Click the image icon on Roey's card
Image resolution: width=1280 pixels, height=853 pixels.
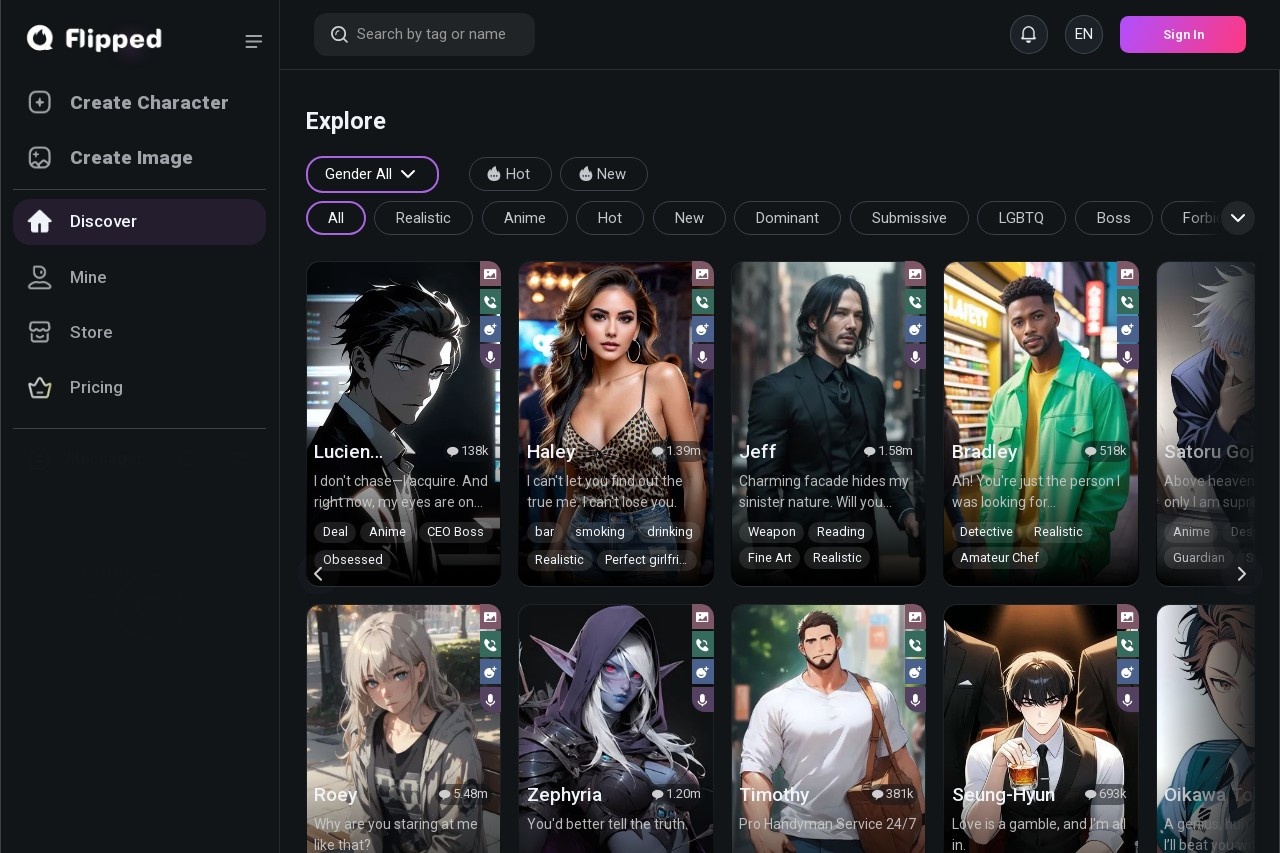490,617
